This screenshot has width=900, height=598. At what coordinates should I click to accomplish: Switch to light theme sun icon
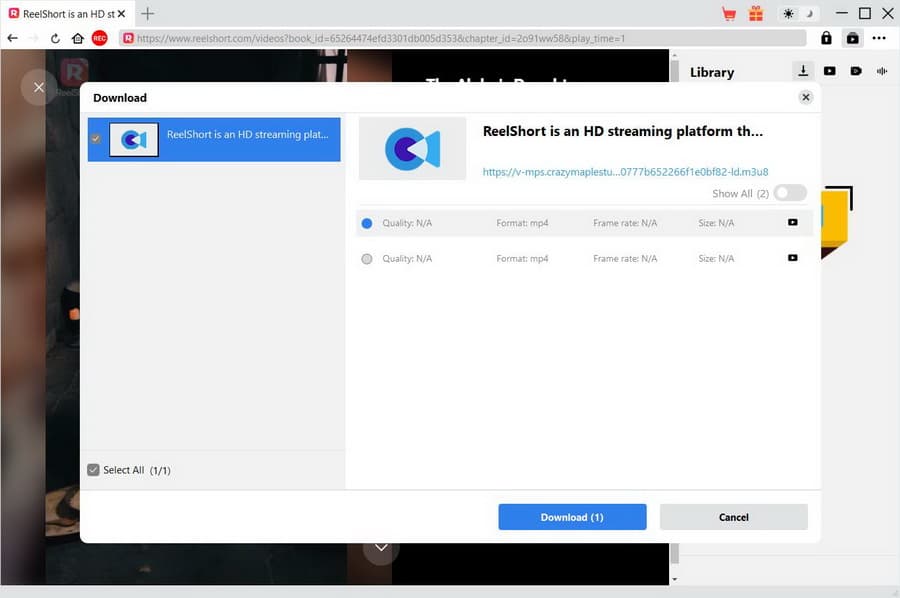[789, 14]
